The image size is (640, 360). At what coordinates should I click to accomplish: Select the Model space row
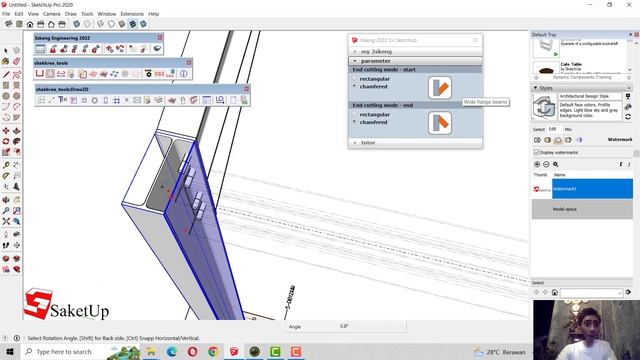(x=582, y=209)
